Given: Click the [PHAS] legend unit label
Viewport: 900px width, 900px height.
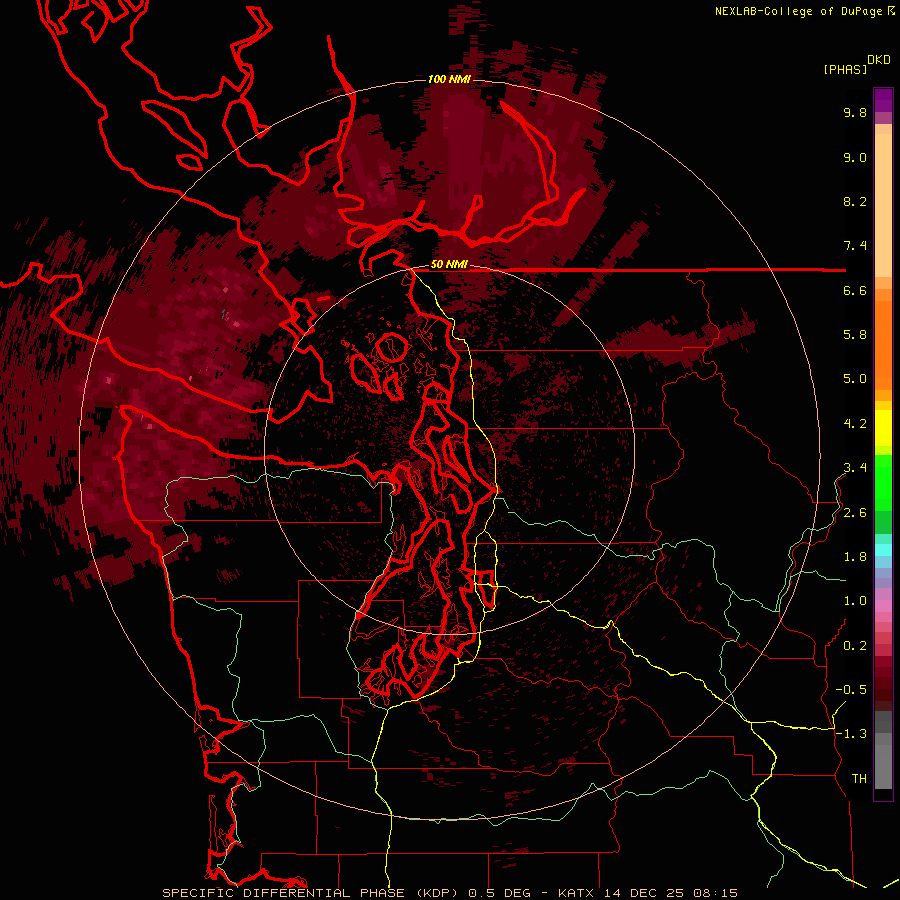Looking at the screenshot, I should click(845, 69).
